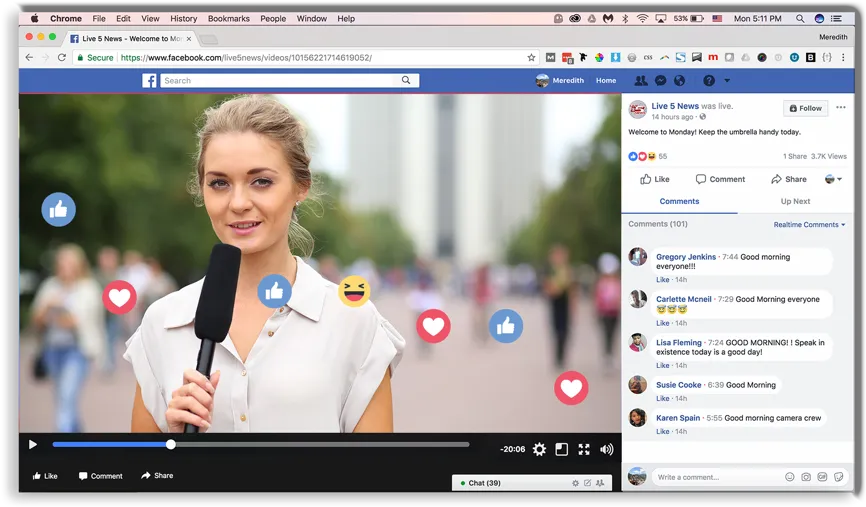Click the picture-in-picture popout icon

coord(562,450)
